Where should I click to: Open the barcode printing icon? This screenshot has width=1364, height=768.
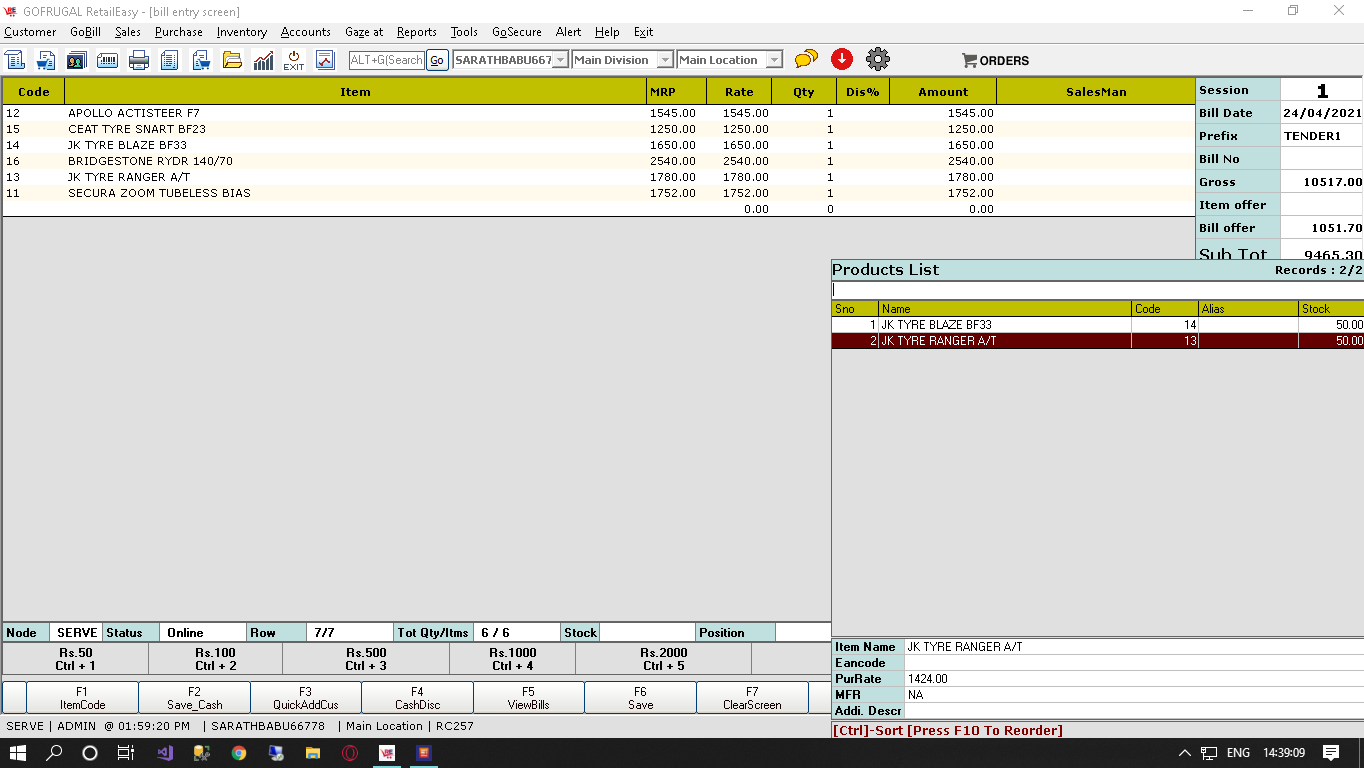[108, 60]
